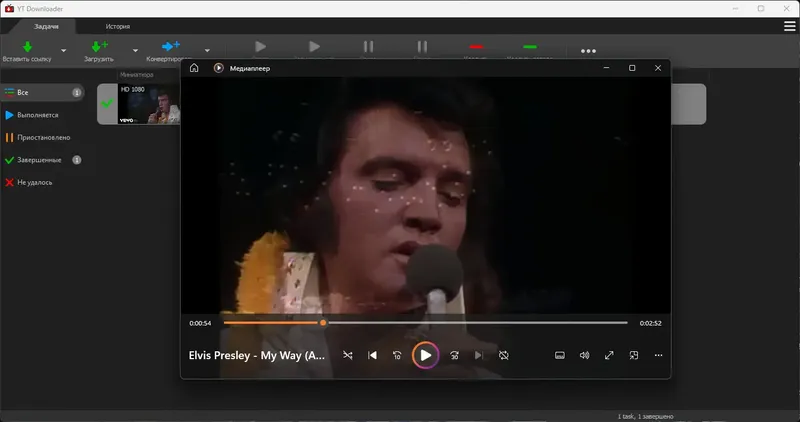Screen dimensions: 800x422
Task: Expand the dropdown arrow next to Вставить ссылку
Action: pos(64,51)
